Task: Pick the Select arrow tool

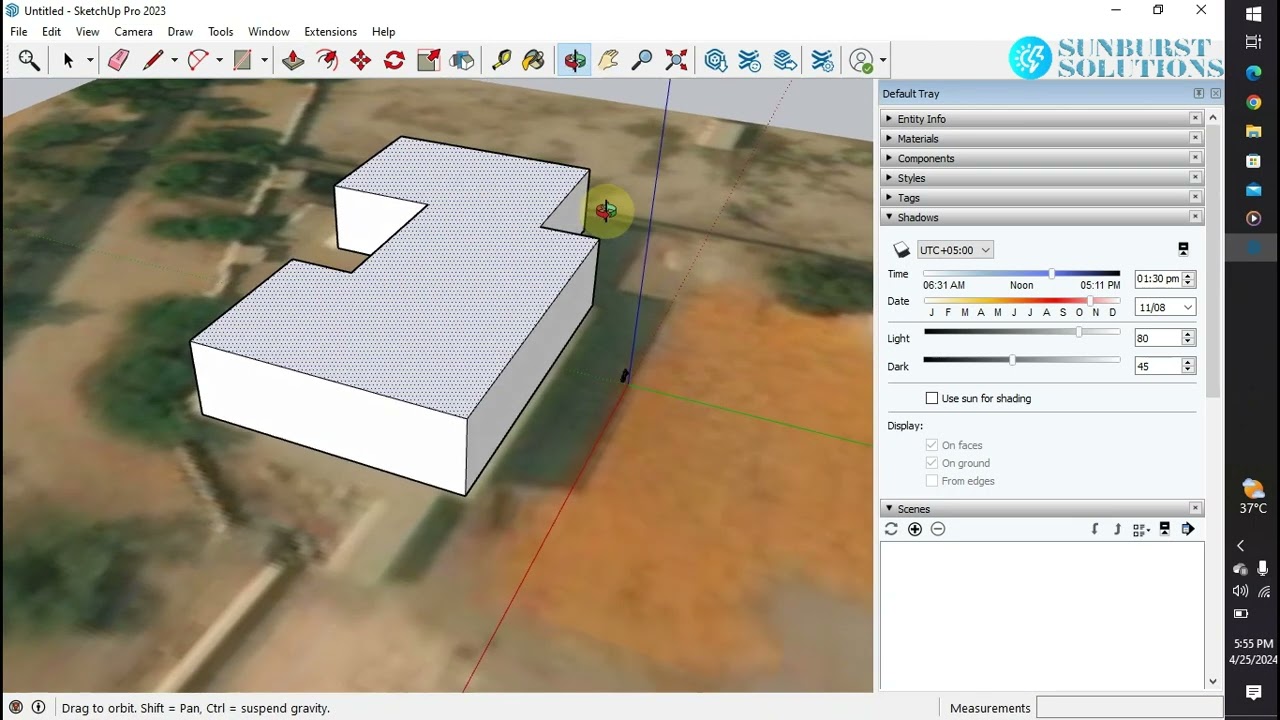Action: [68, 61]
